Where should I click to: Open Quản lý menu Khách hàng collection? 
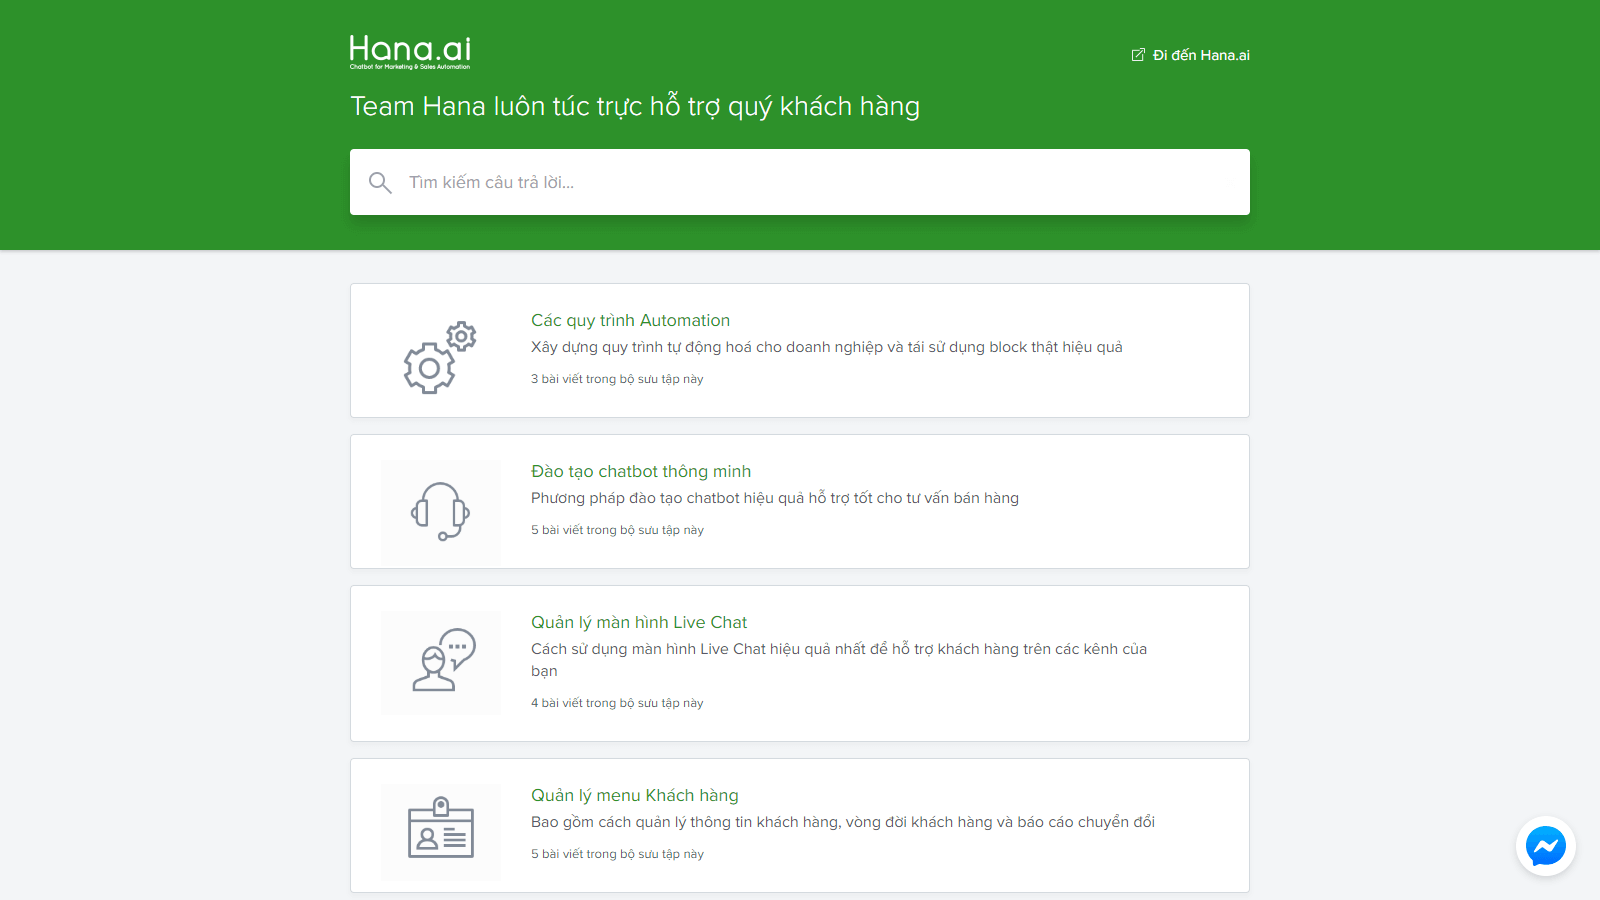point(635,795)
